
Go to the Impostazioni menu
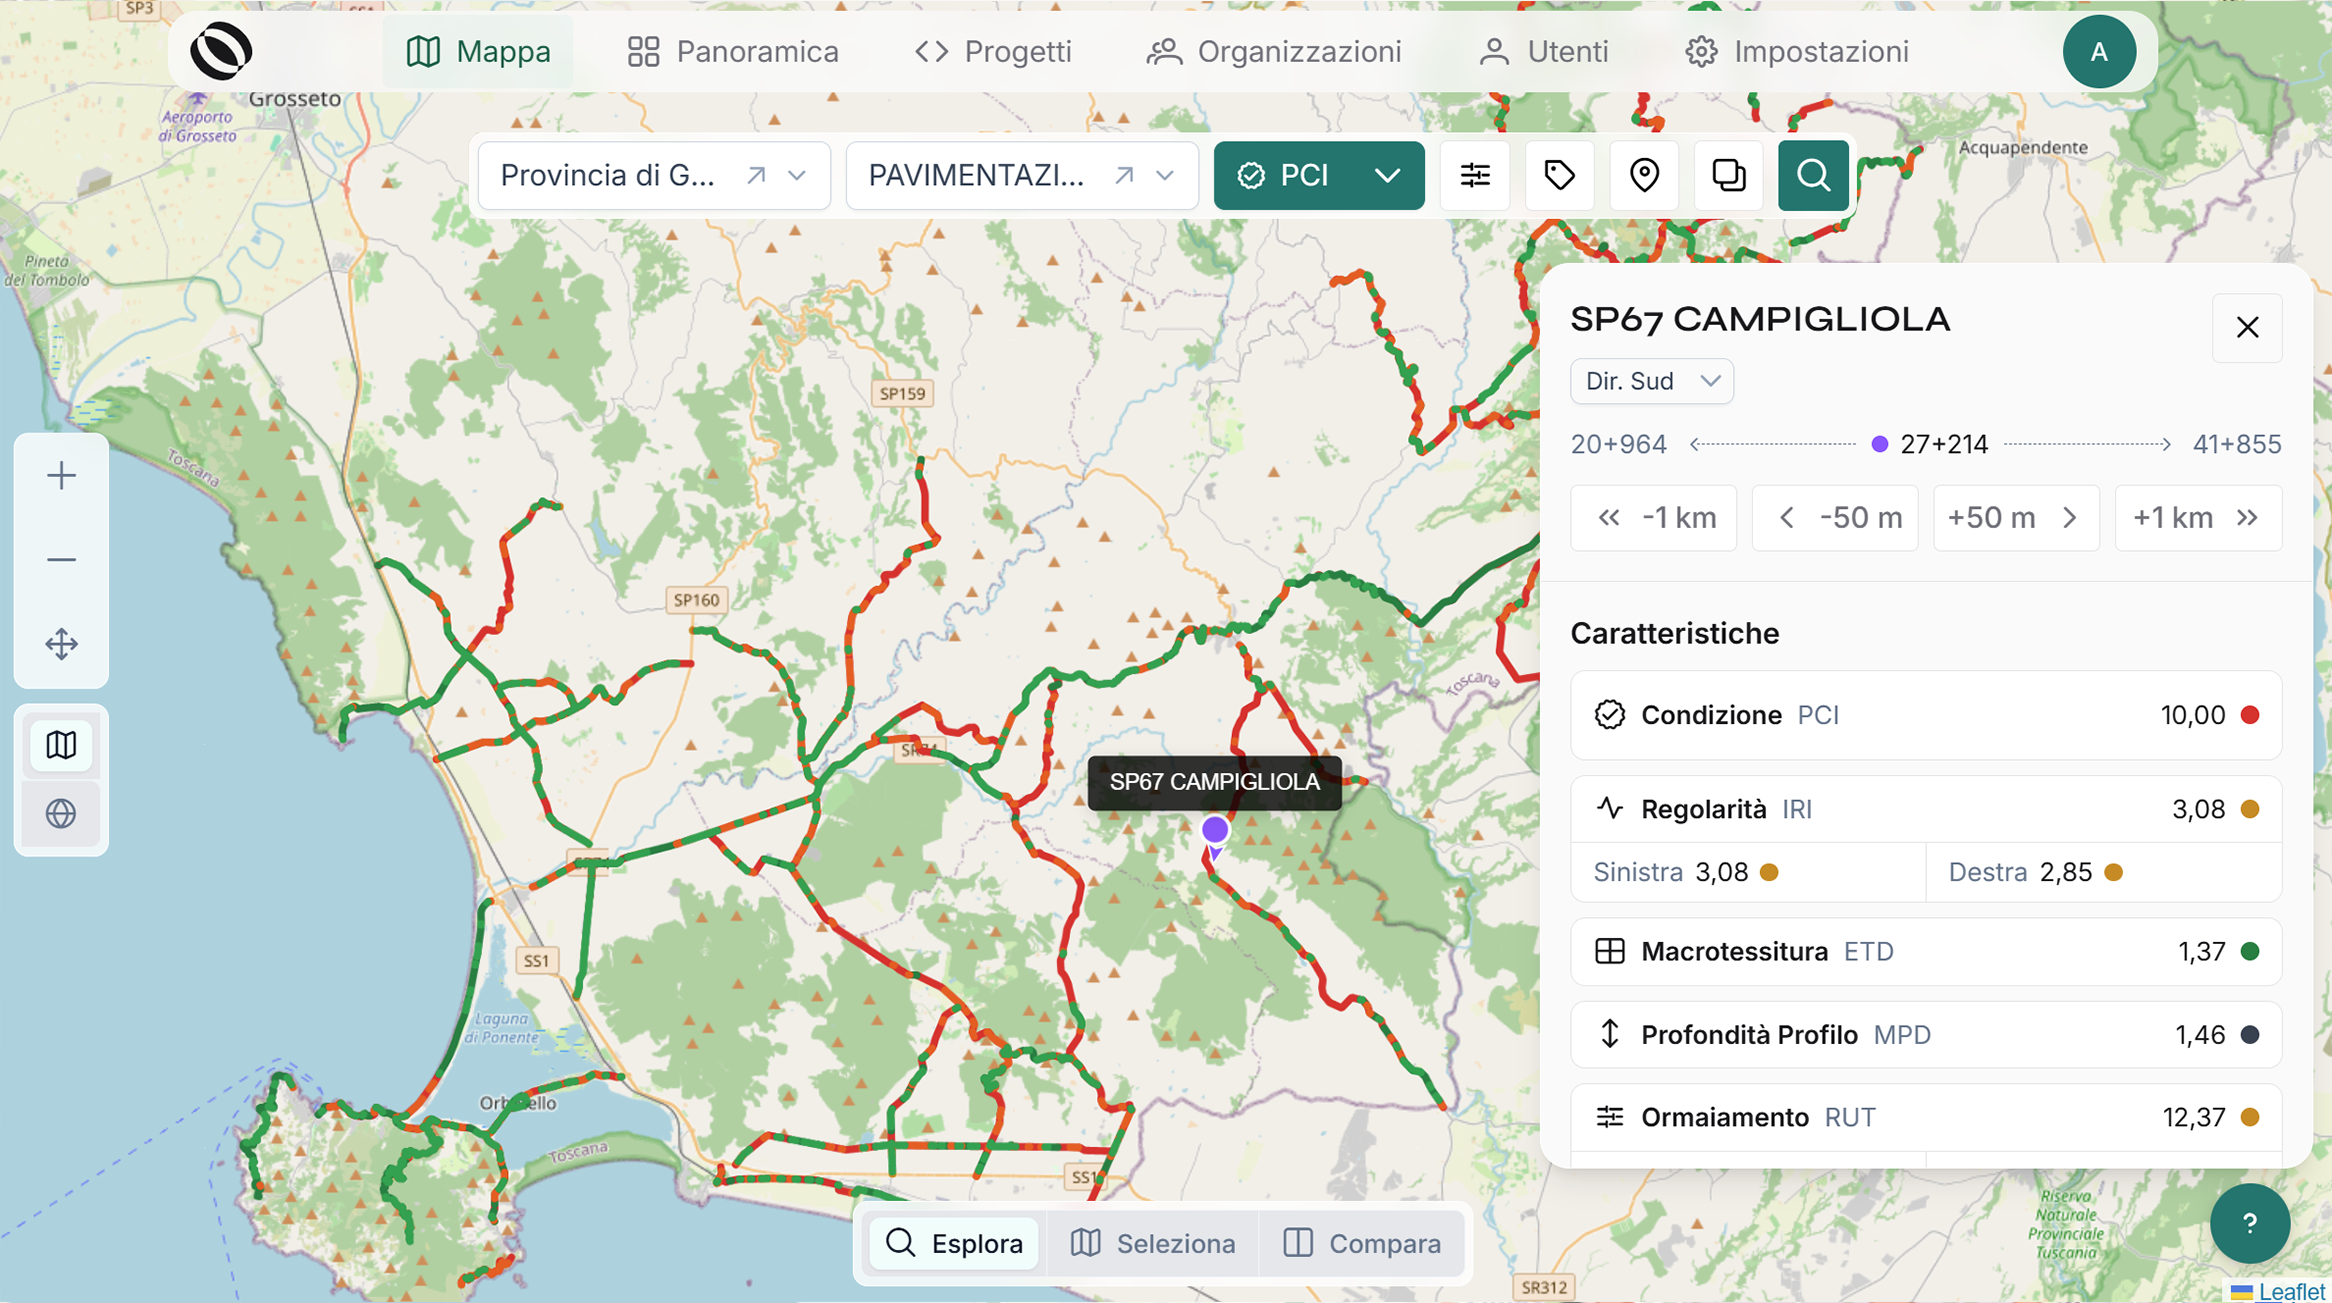click(1797, 52)
